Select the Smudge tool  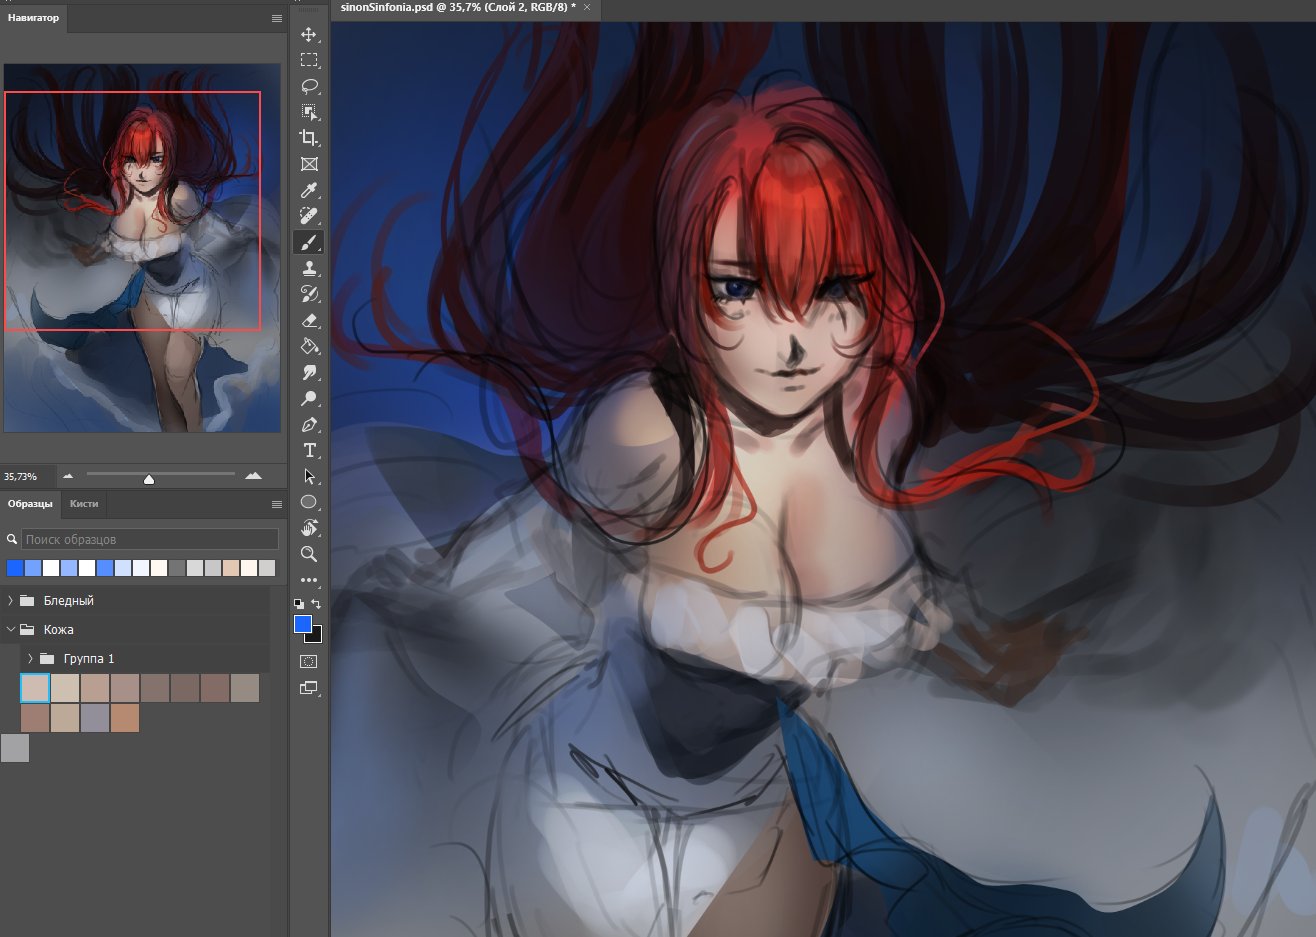pyautogui.click(x=309, y=372)
